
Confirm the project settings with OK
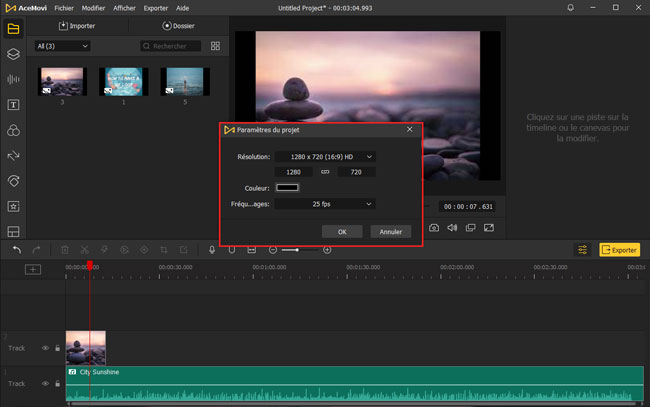point(342,231)
